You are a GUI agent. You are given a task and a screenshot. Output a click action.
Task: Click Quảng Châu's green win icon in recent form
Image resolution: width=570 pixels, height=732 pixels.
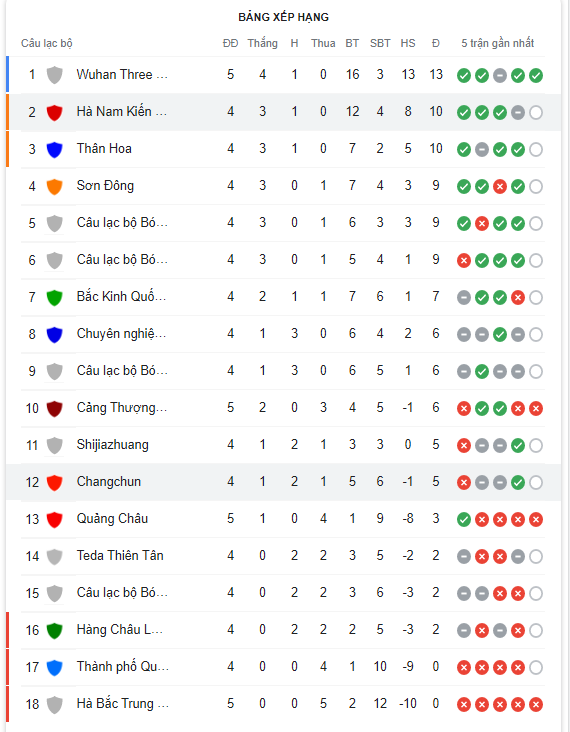(464, 520)
